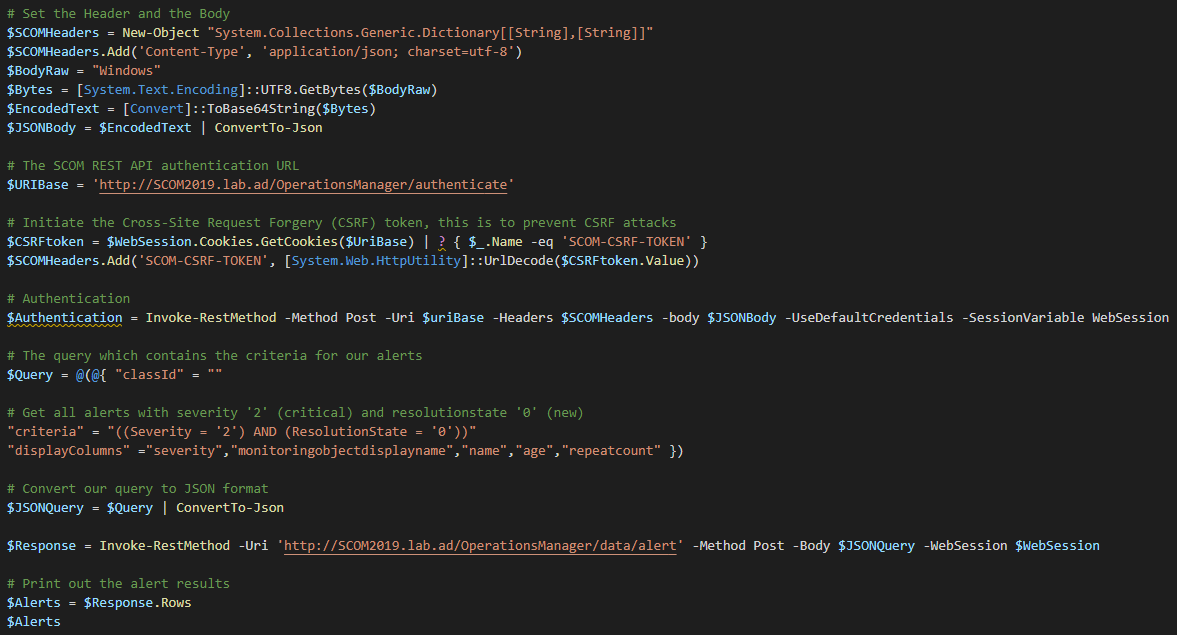Click the $Response variable being assigned
Screen dimensions: 1177x635
click(41, 546)
